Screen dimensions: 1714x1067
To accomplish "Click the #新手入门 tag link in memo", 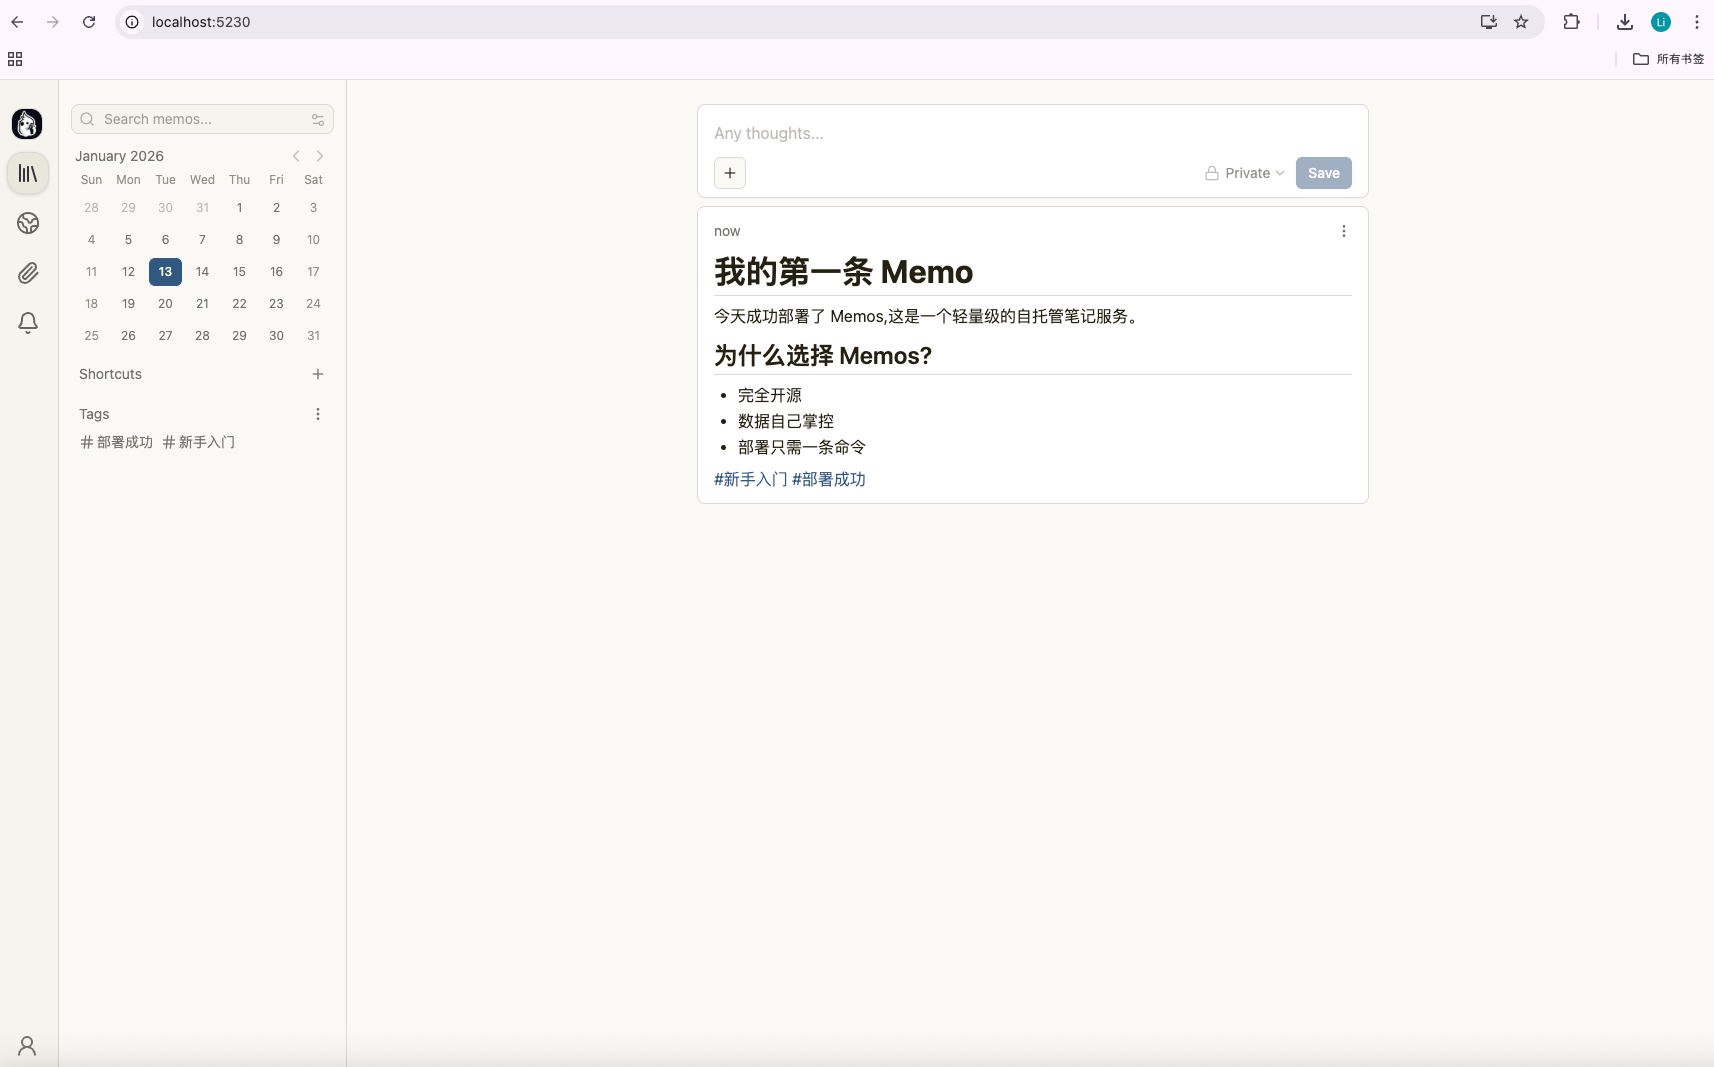I will click(x=750, y=479).
